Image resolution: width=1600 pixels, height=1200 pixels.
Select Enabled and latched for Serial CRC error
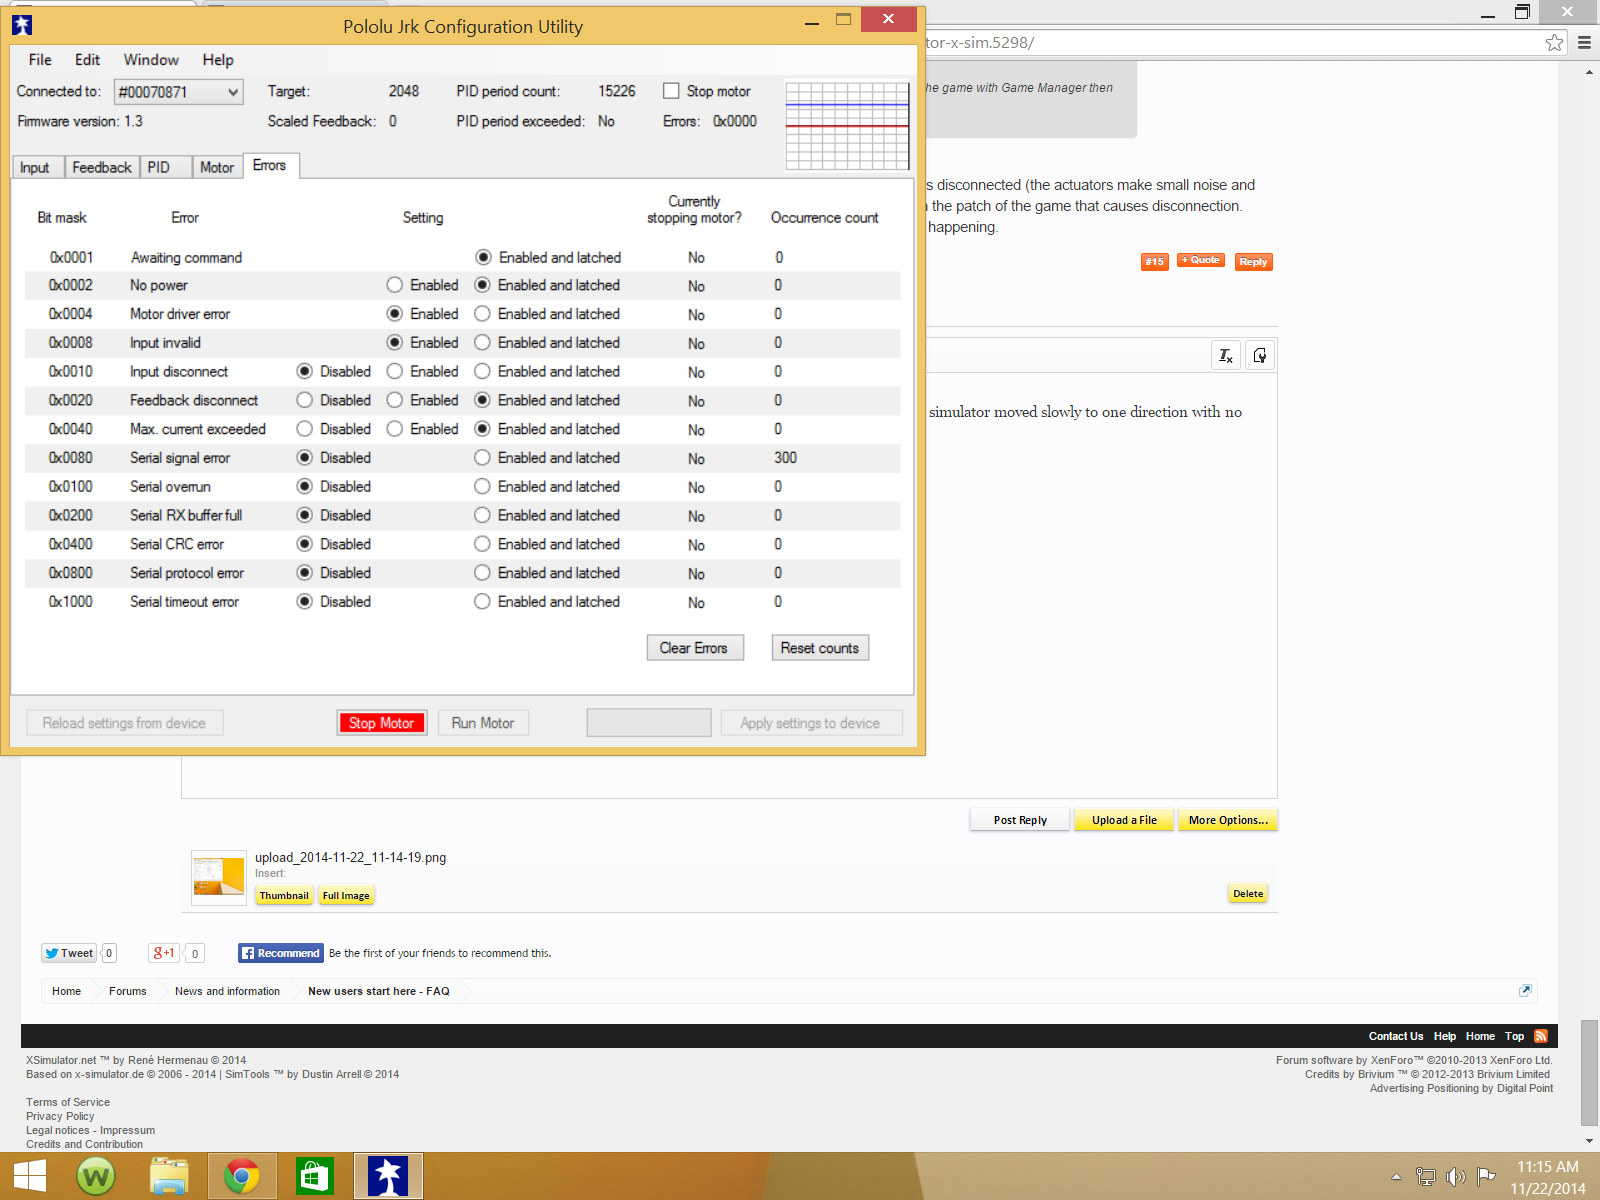(482, 544)
